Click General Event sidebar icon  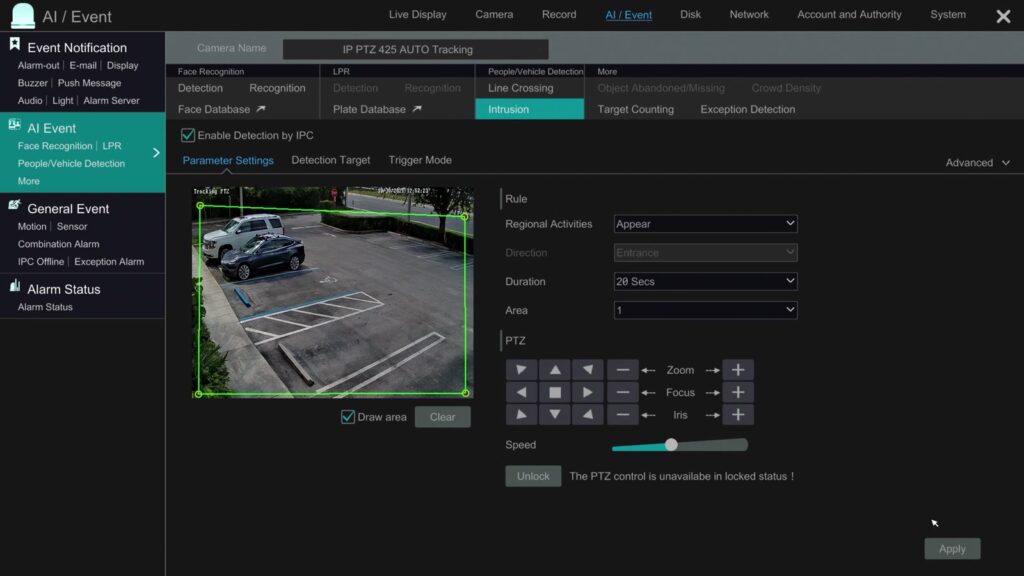click(14, 205)
